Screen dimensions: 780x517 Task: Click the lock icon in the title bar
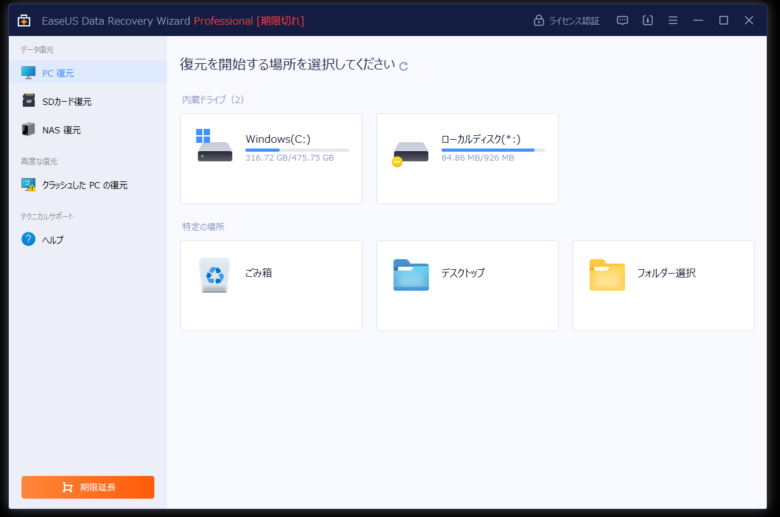click(538, 20)
